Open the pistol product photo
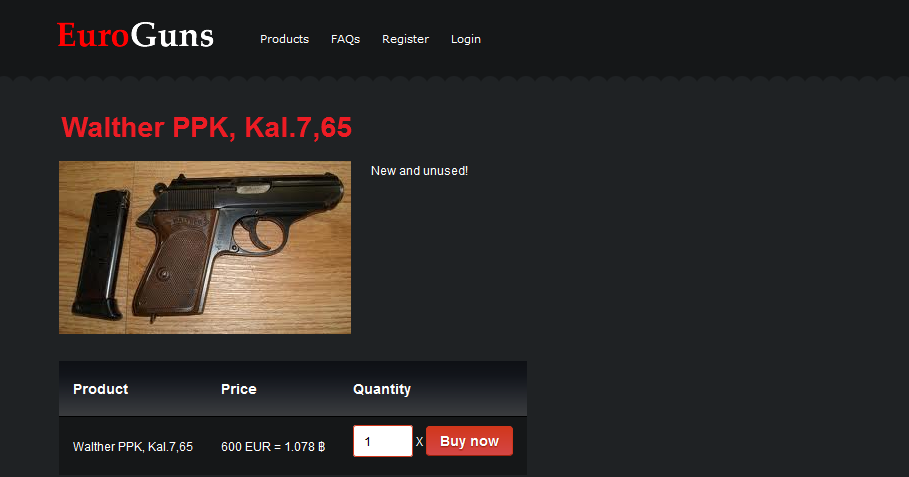Screen dimensions: 909x477 pyautogui.click(x=205, y=247)
